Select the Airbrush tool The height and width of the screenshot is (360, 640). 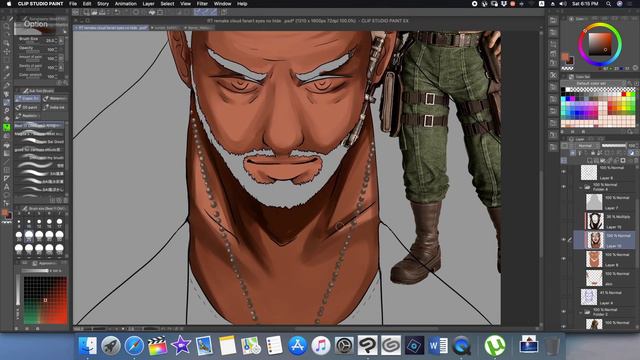coord(7,111)
